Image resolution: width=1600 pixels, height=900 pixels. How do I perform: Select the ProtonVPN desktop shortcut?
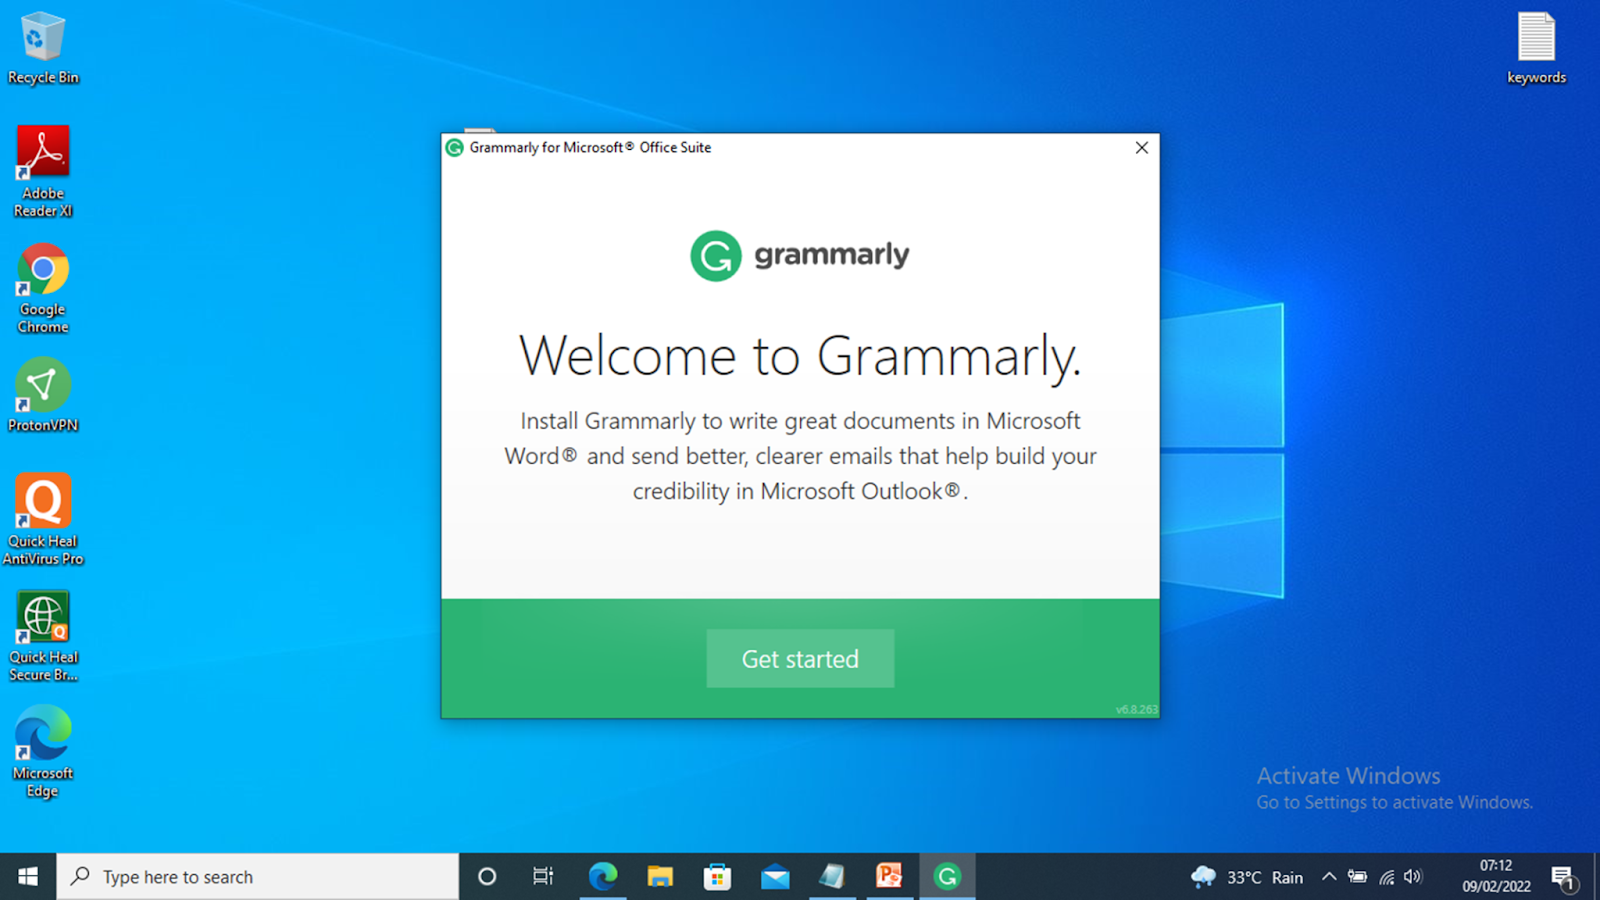point(43,396)
